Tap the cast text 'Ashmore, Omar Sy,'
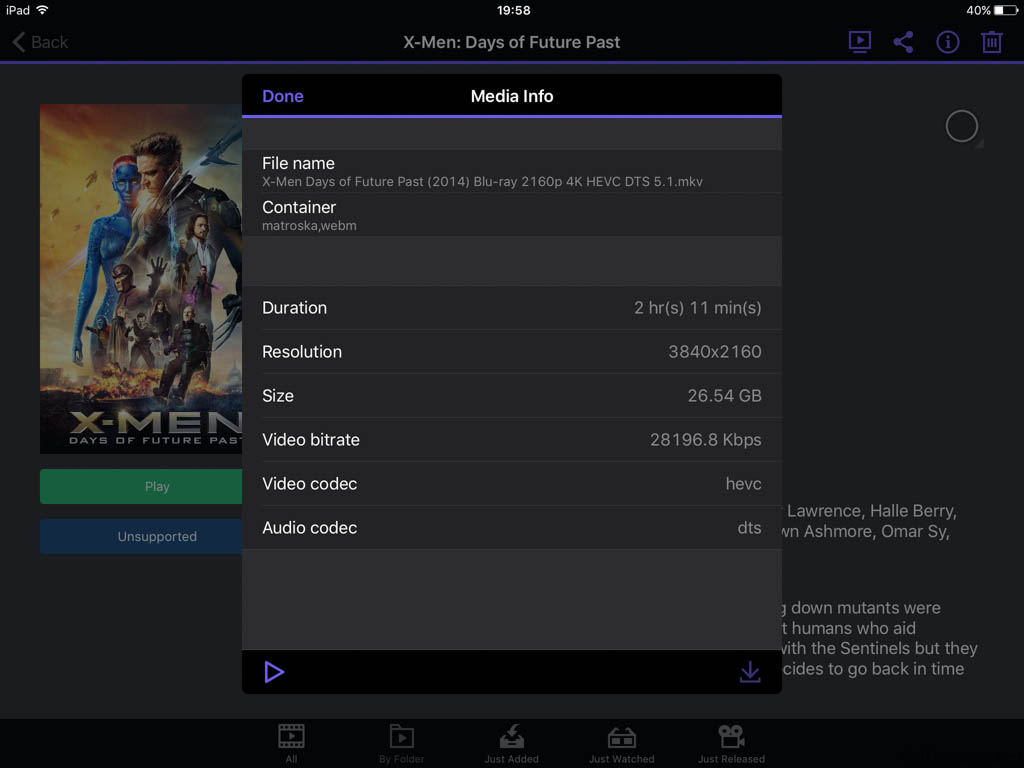This screenshot has height=768, width=1024. (876, 532)
